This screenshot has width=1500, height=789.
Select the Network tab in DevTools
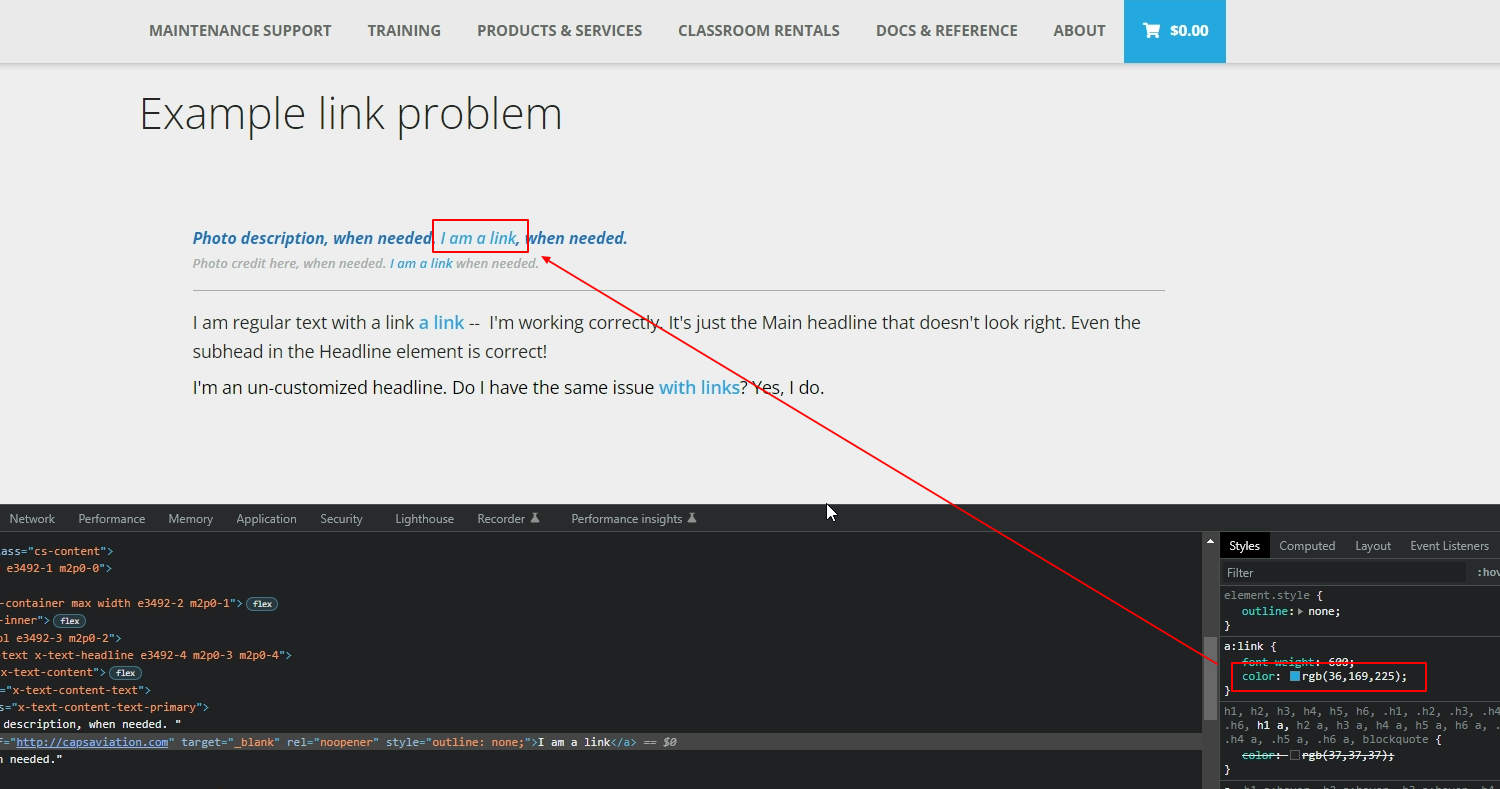[32, 519]
